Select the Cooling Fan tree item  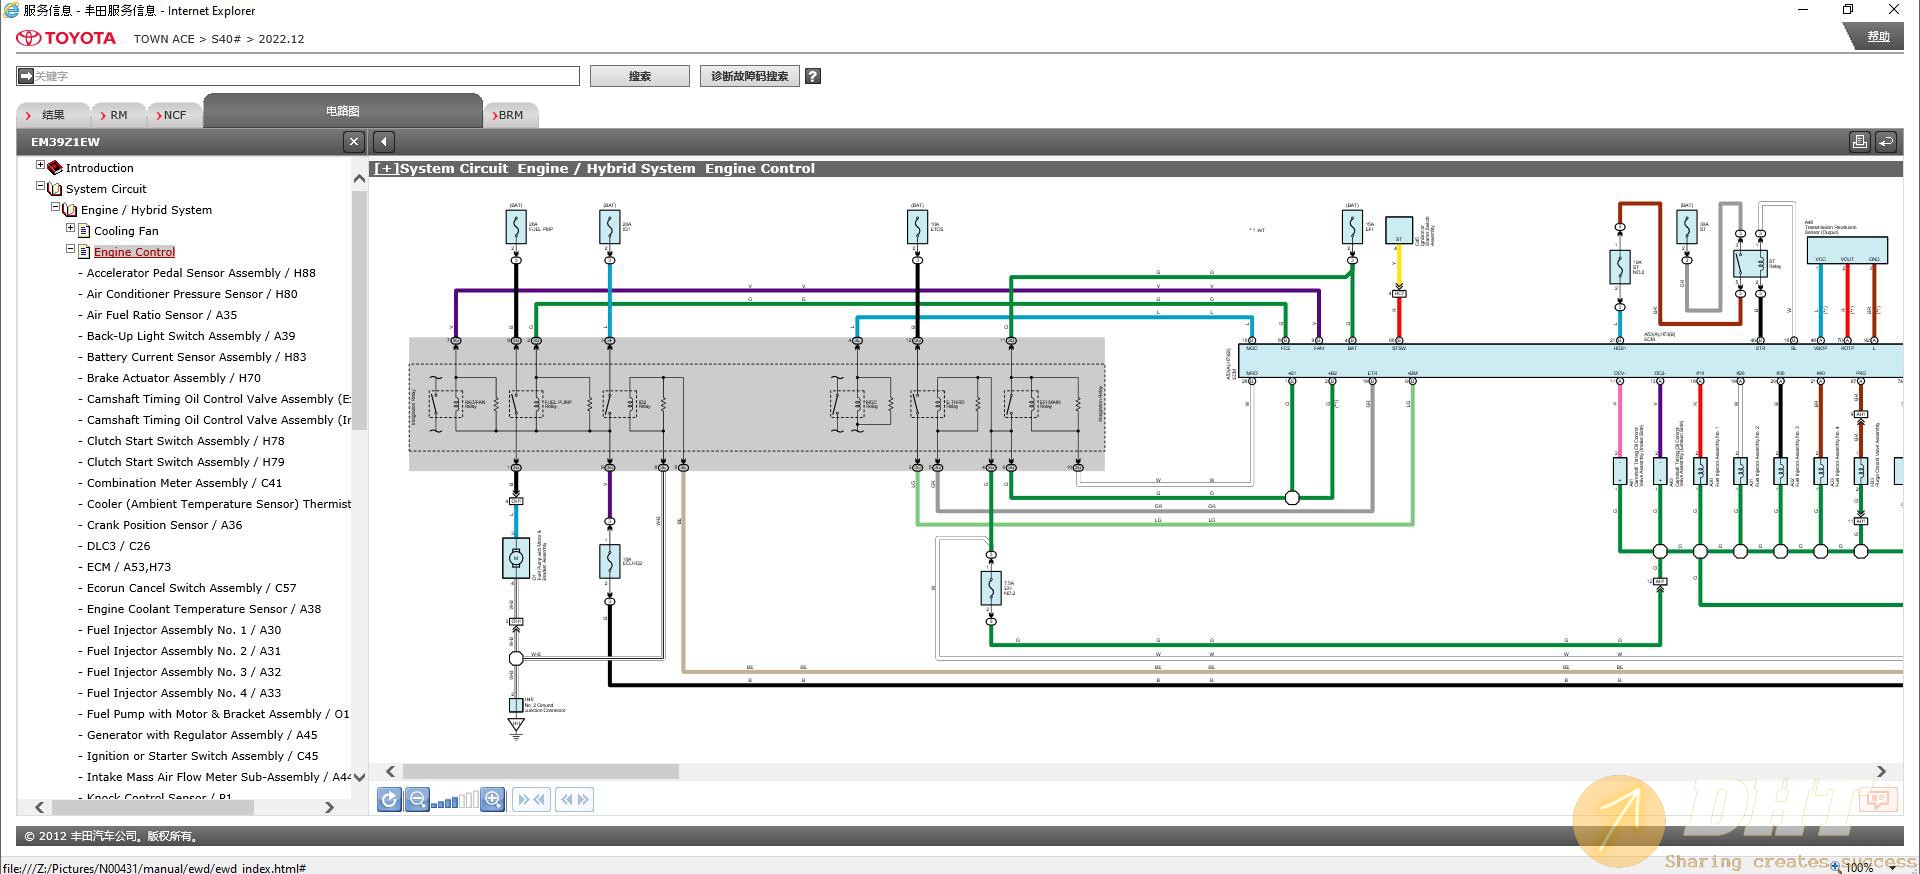126,231
